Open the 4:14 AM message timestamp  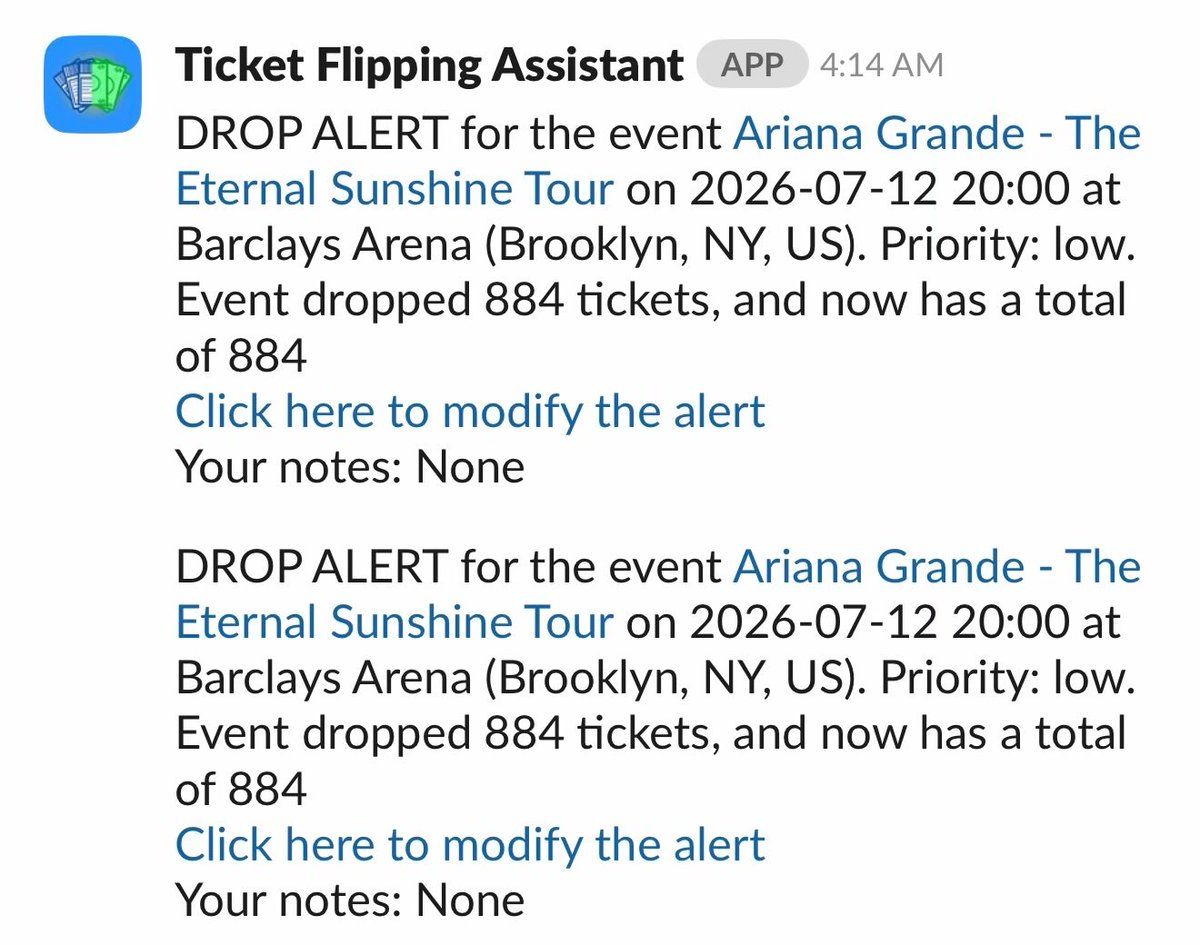(x=880, y=66)
